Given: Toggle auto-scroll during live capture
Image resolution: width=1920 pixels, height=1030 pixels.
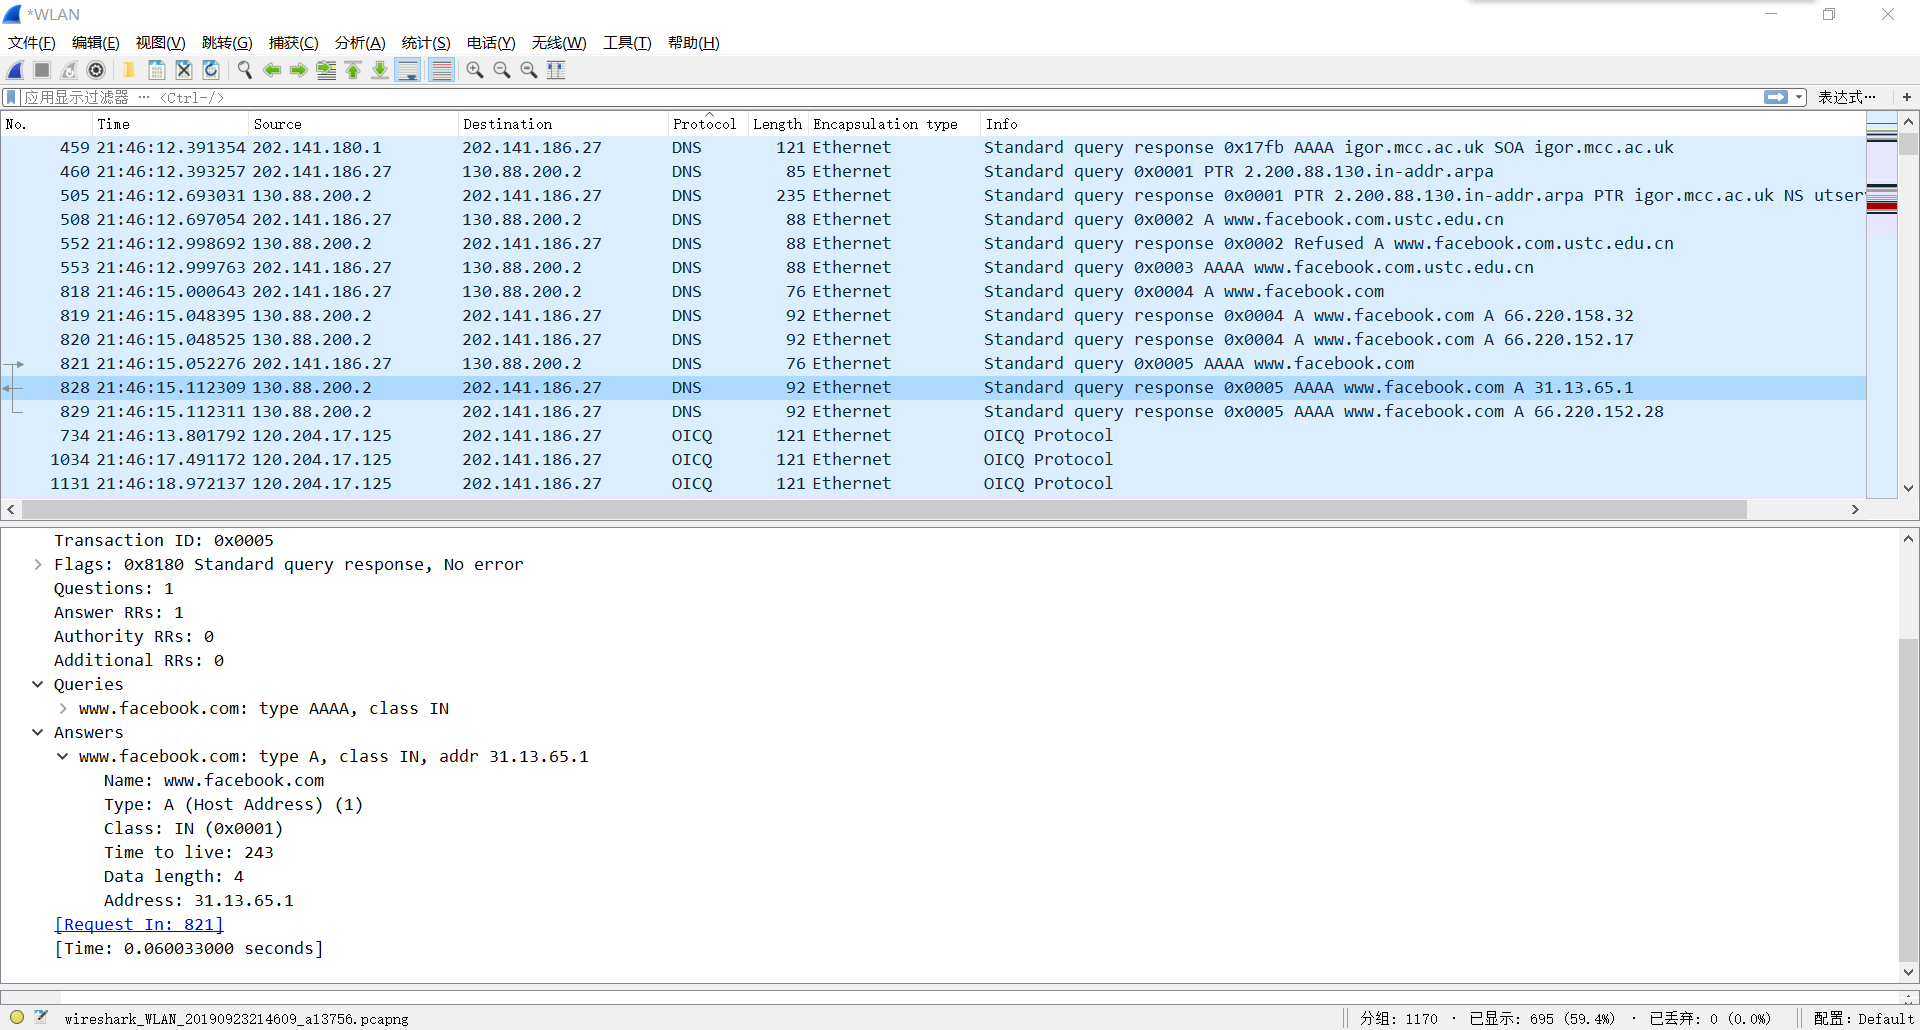Looking at the screenshot, I should (x=408, y=70).
